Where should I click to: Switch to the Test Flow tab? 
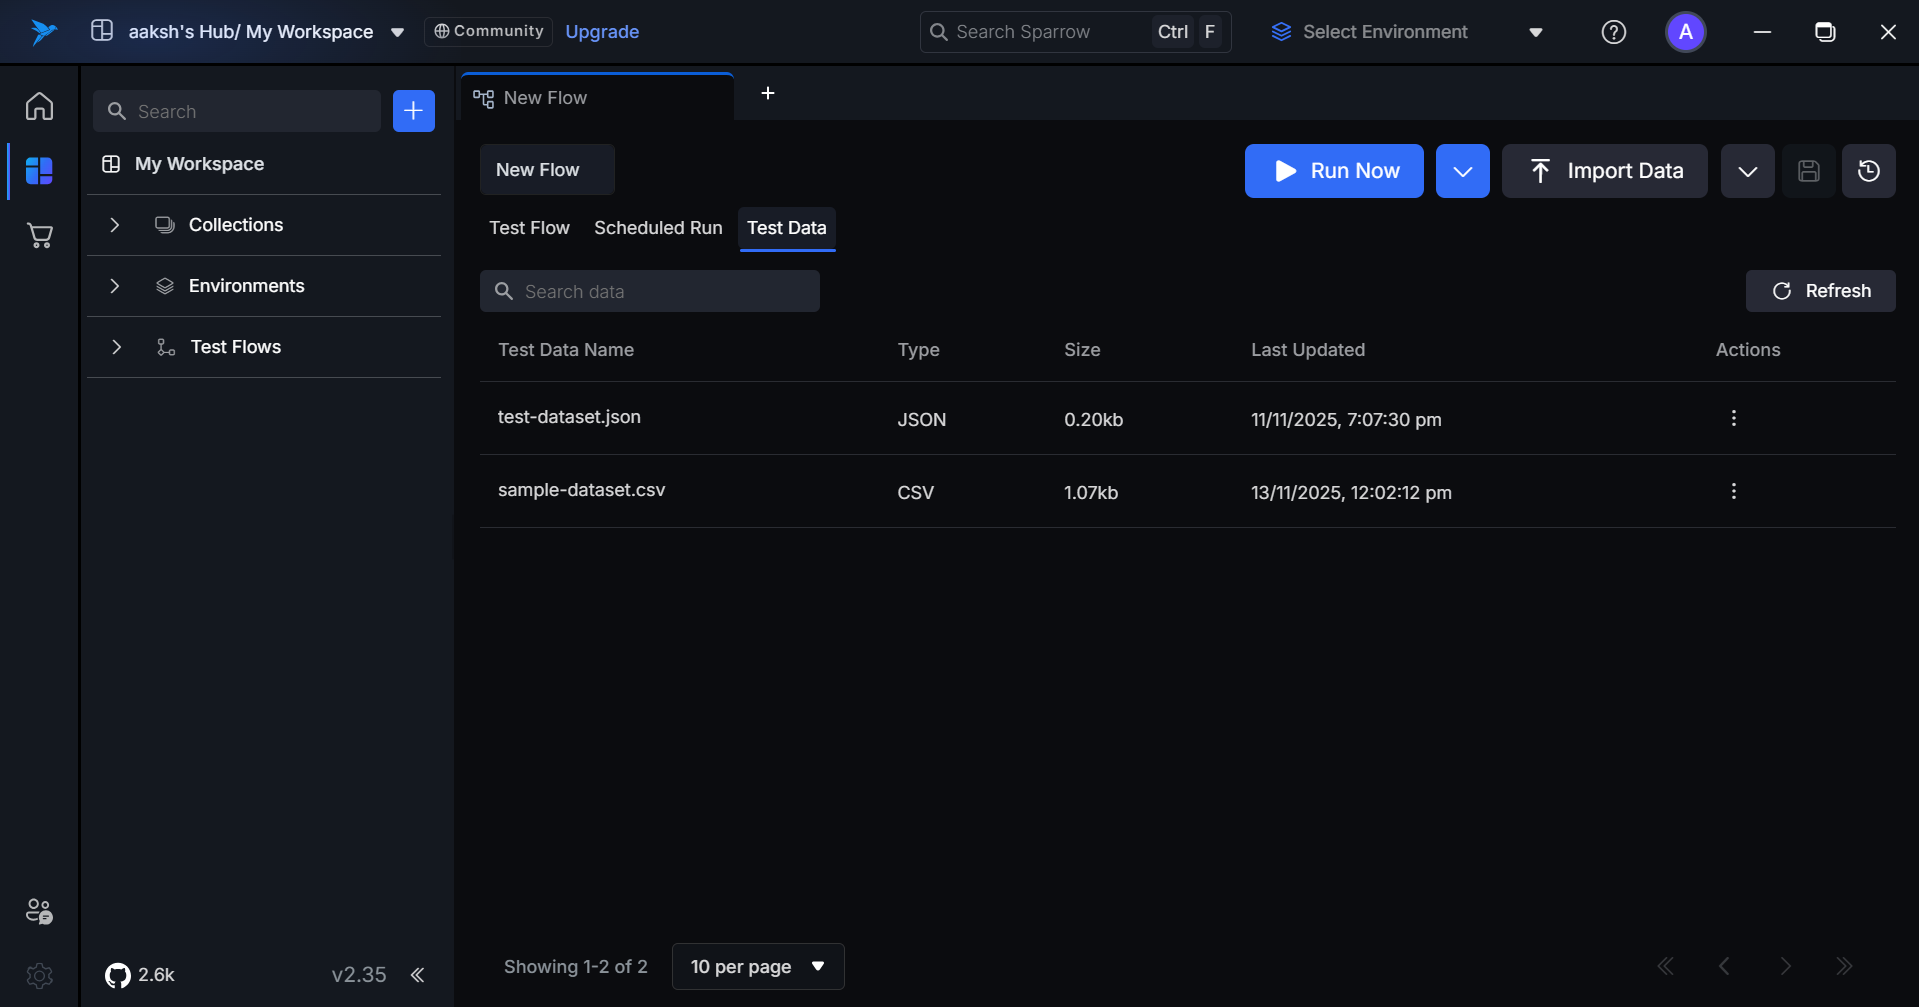[x=529, y=228]
